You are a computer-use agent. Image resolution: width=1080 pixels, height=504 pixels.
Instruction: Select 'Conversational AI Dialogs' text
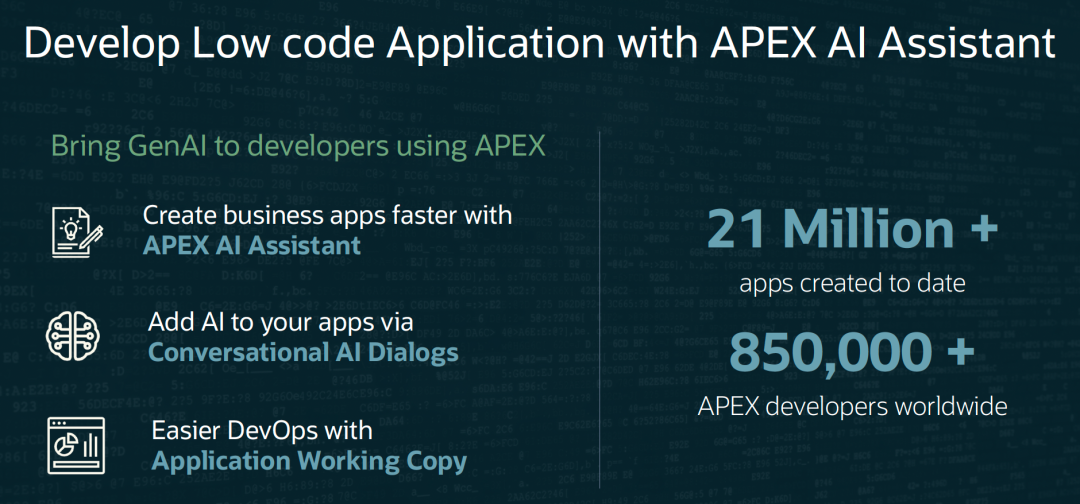[303, 353]
